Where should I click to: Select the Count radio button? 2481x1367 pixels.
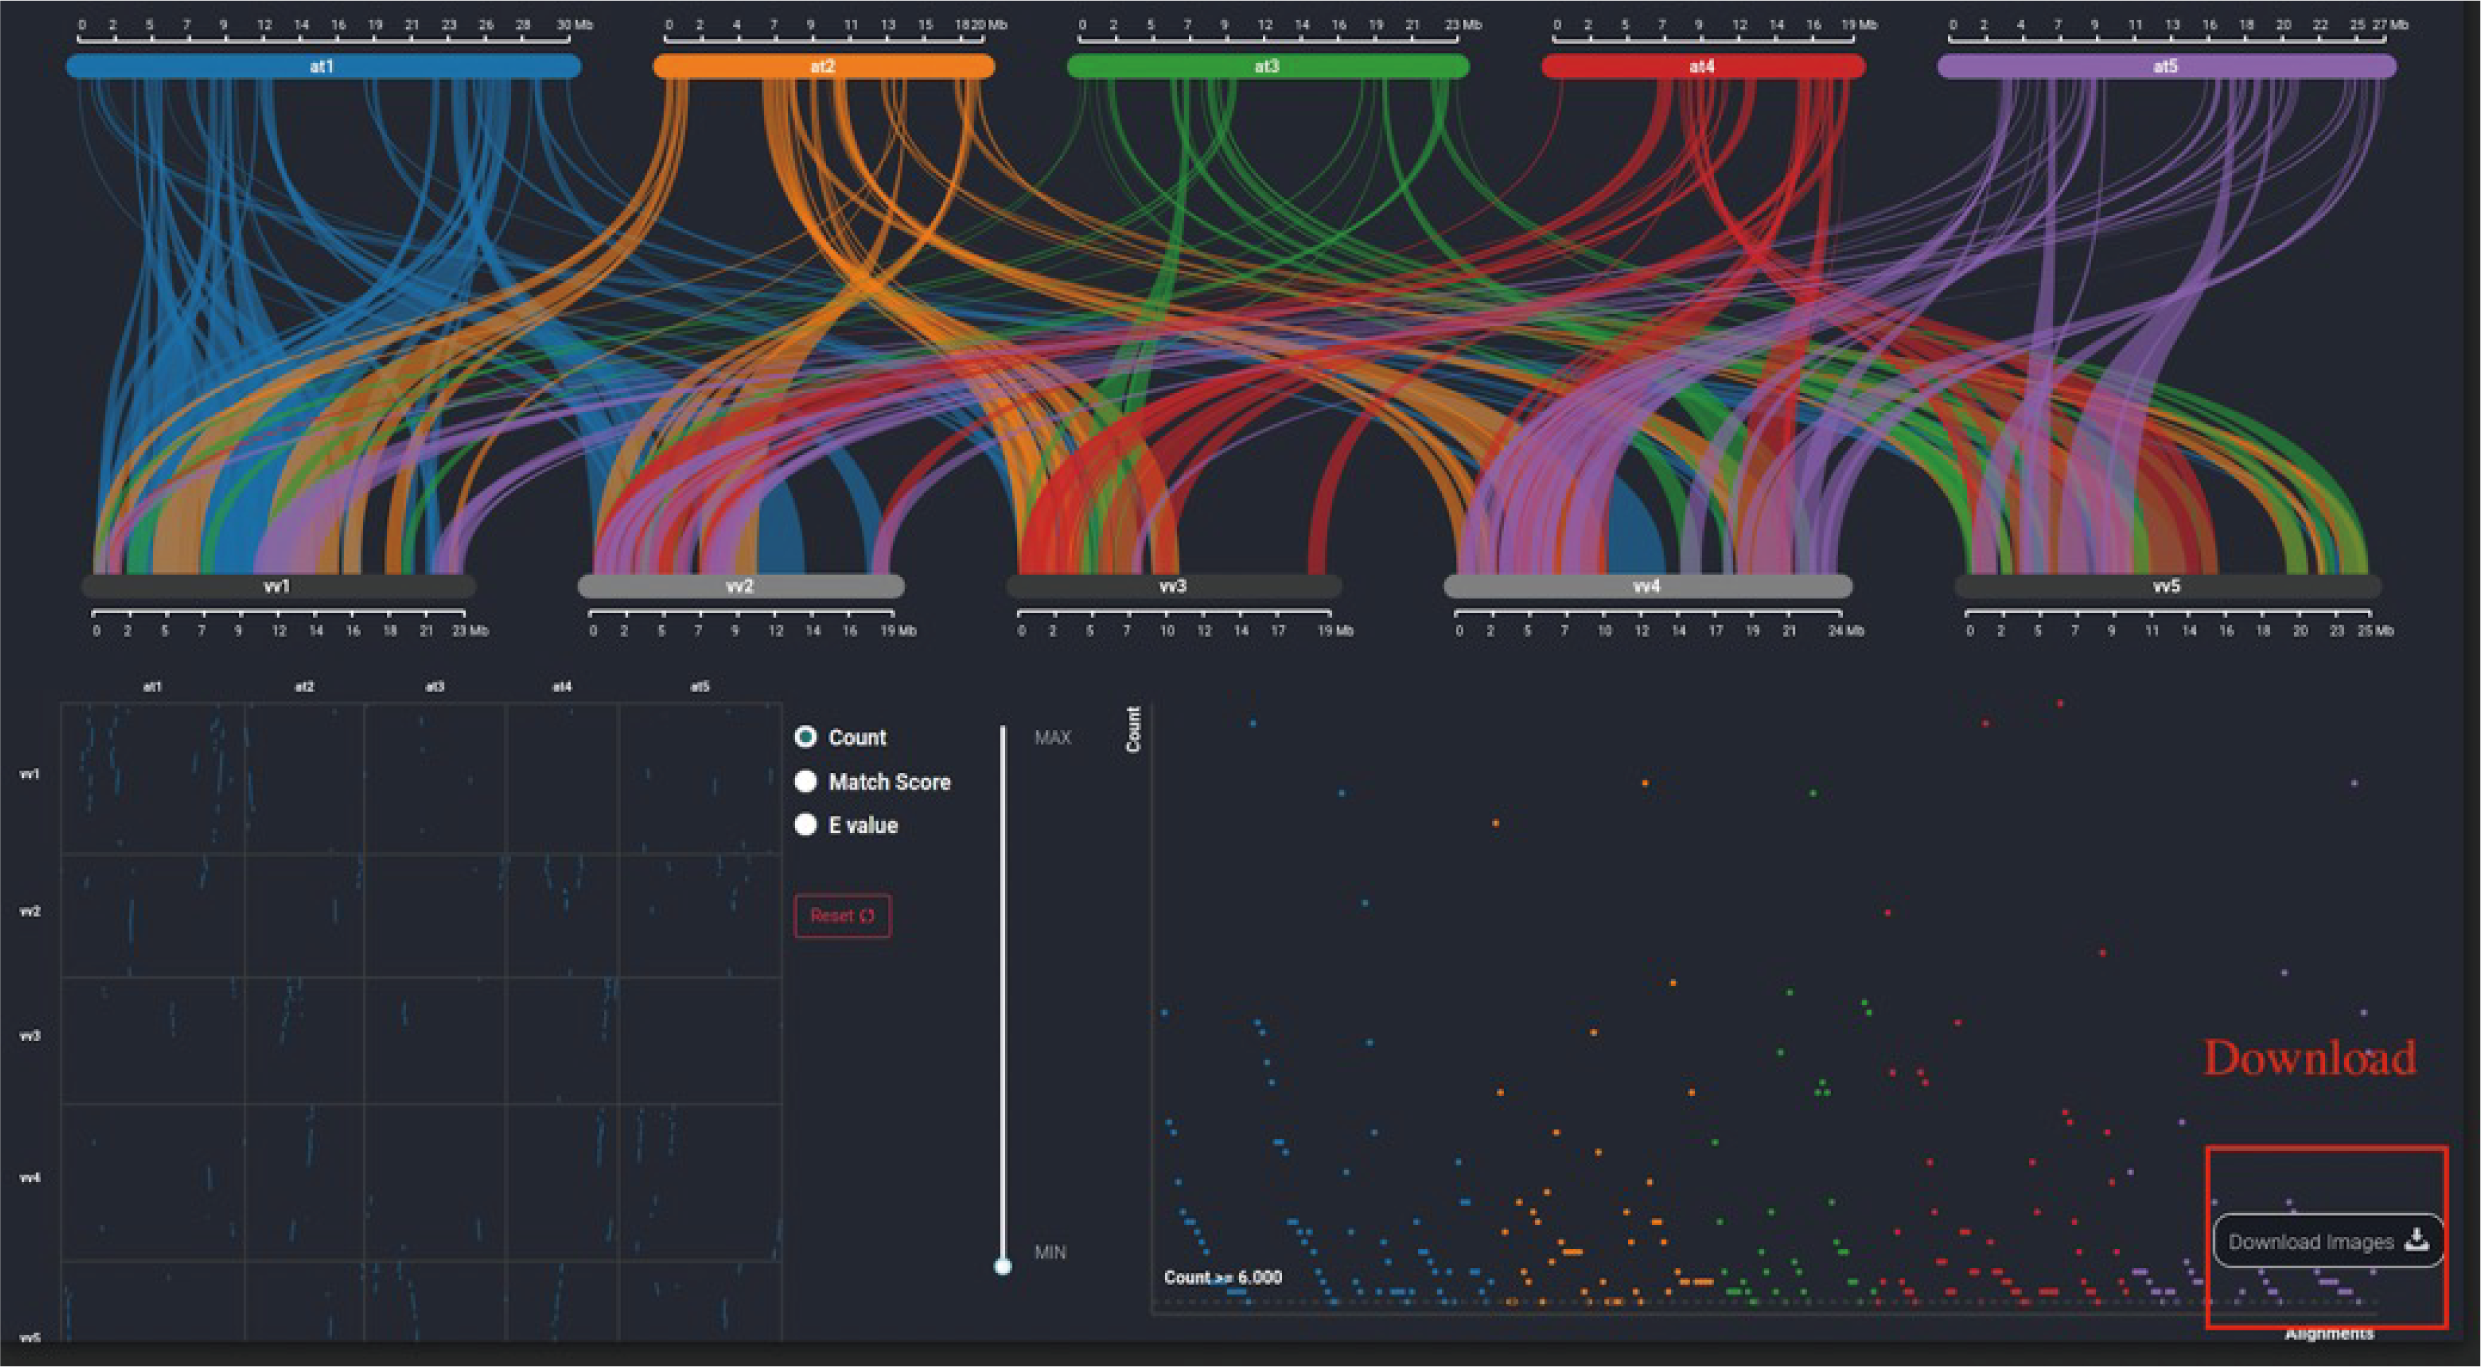805,737
